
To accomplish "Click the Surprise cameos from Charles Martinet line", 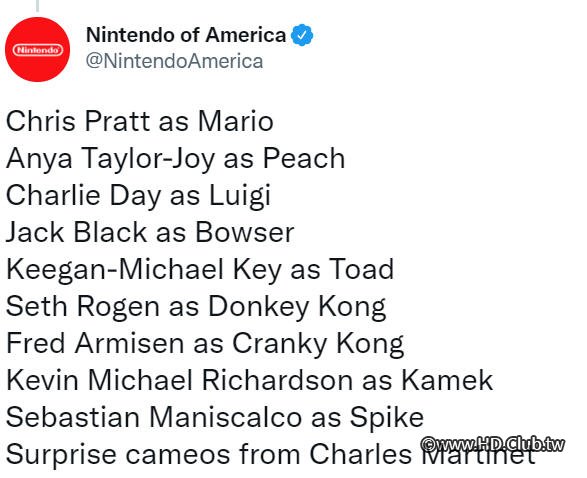I will [271, 454].
